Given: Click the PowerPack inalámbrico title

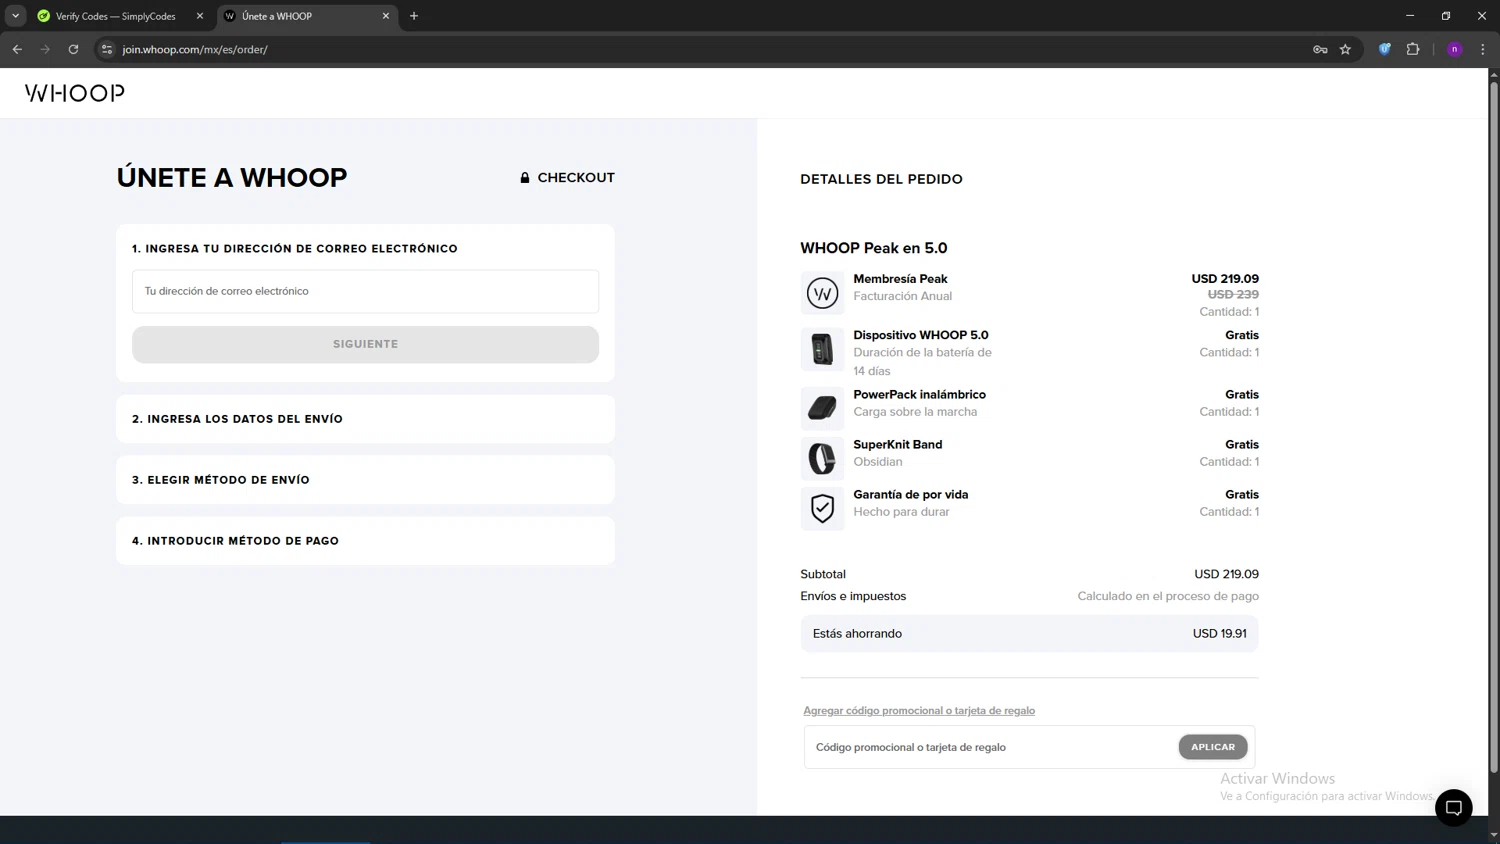Looking at the screenshot, I should click(919, 395).
